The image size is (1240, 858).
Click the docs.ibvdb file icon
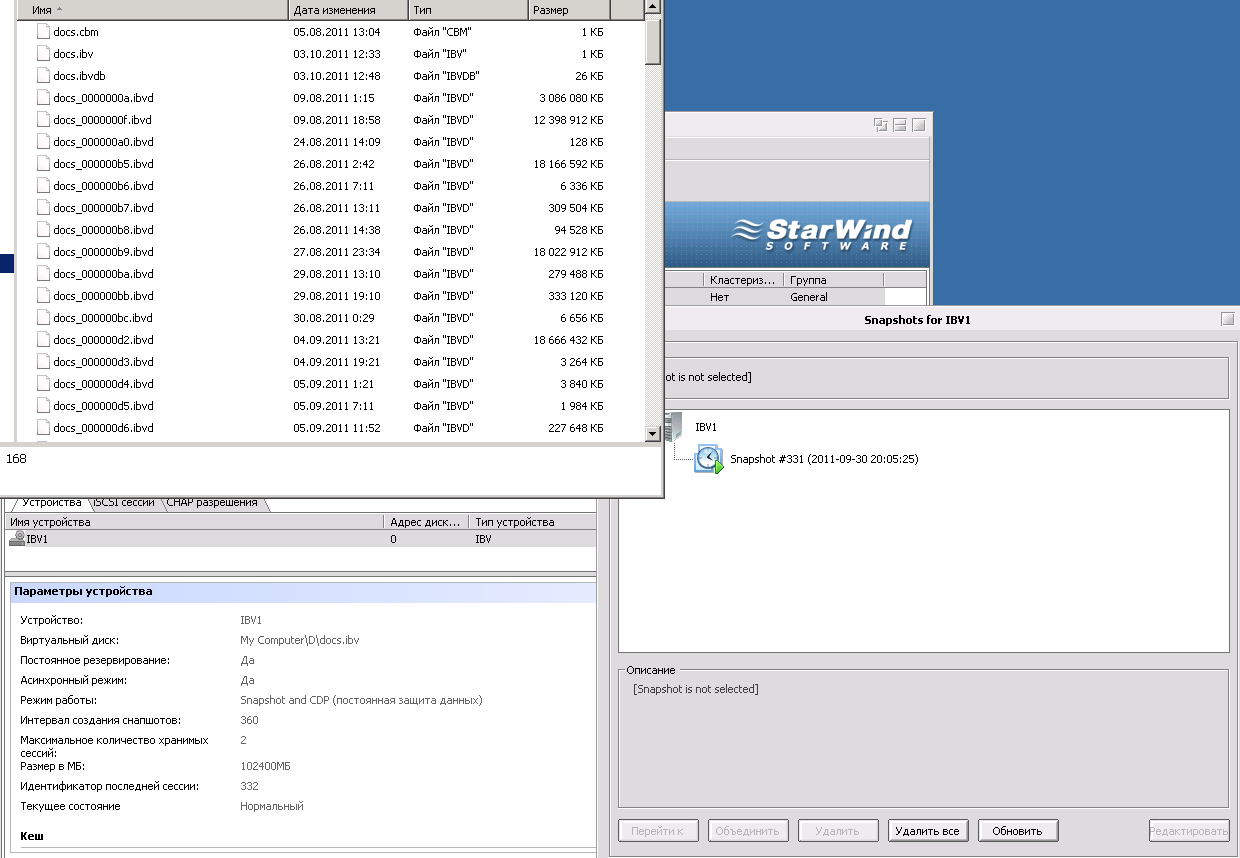coord(43,76)
